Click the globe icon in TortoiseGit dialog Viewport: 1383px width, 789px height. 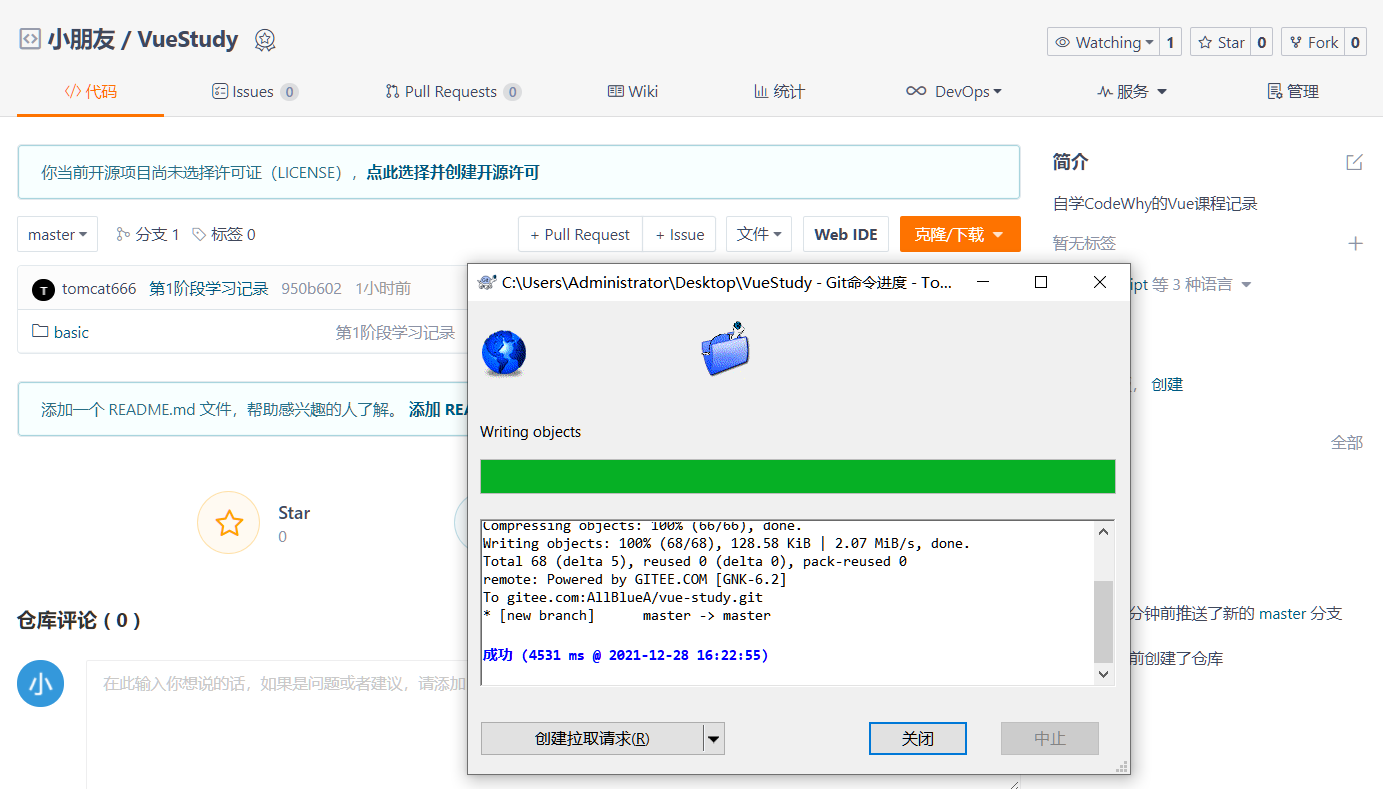click(503, 352)
